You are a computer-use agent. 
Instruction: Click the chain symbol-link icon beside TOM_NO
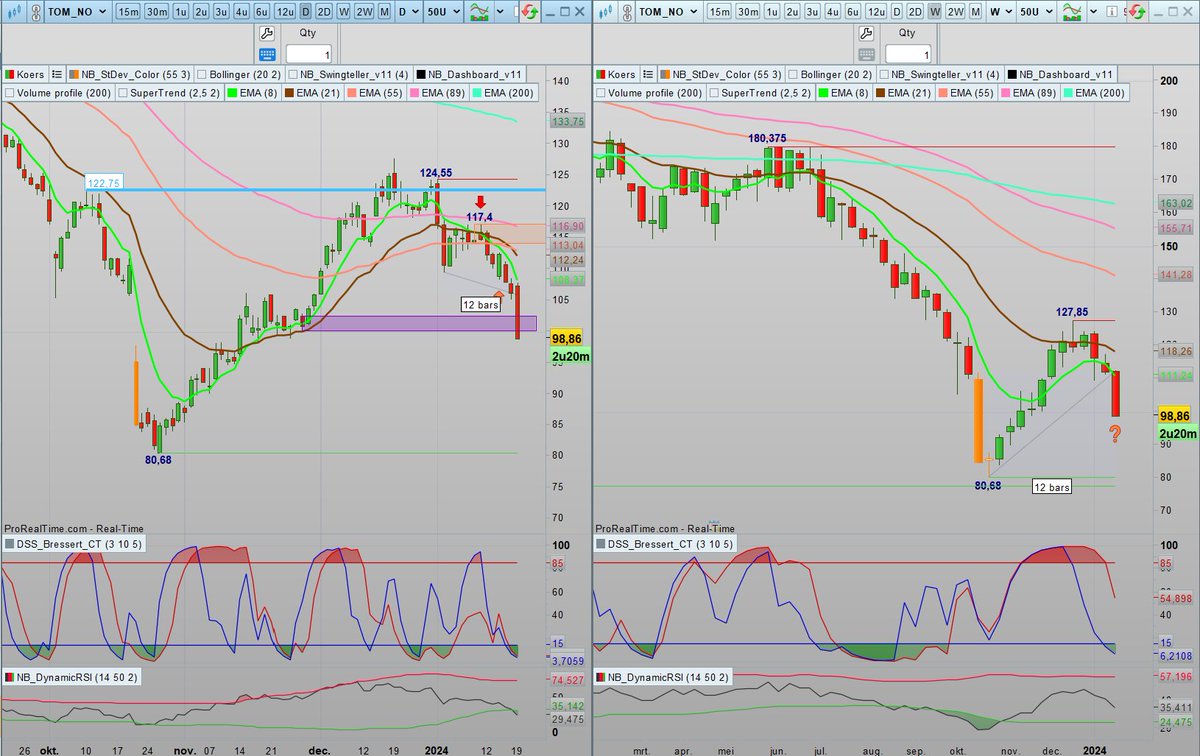pyautogui.click(x=35, y=10)
